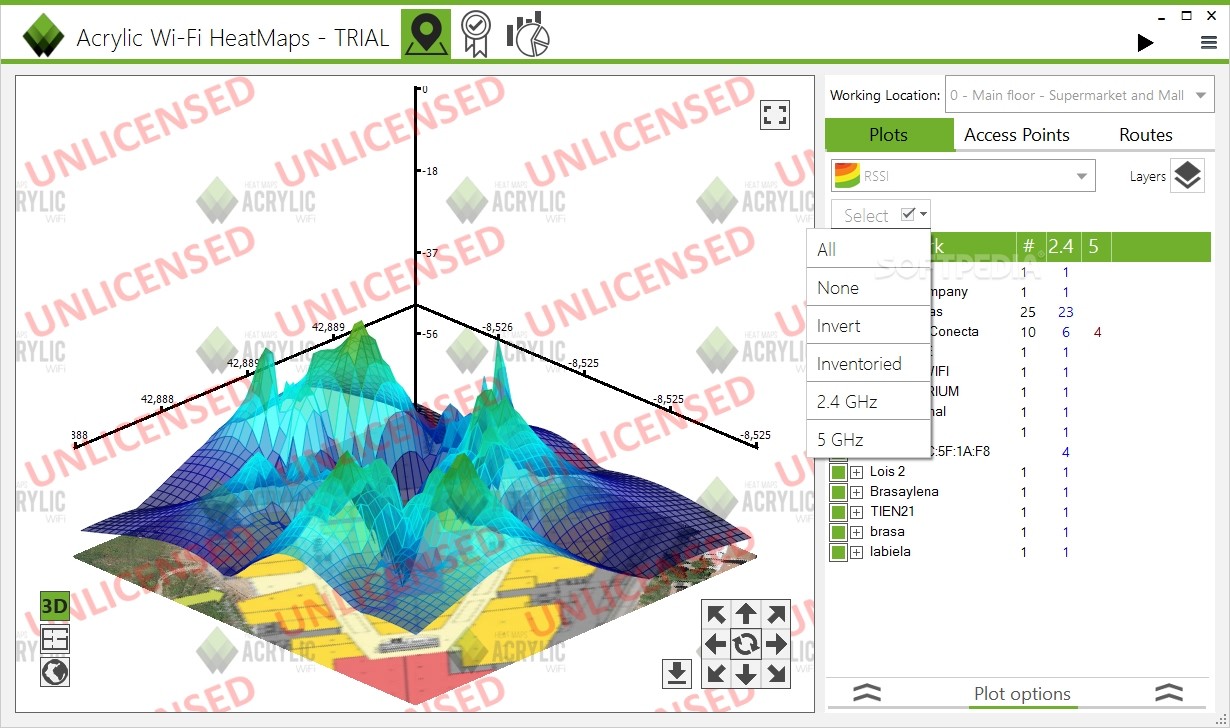Expand the TIEN21 tree node

coord(857,512)
